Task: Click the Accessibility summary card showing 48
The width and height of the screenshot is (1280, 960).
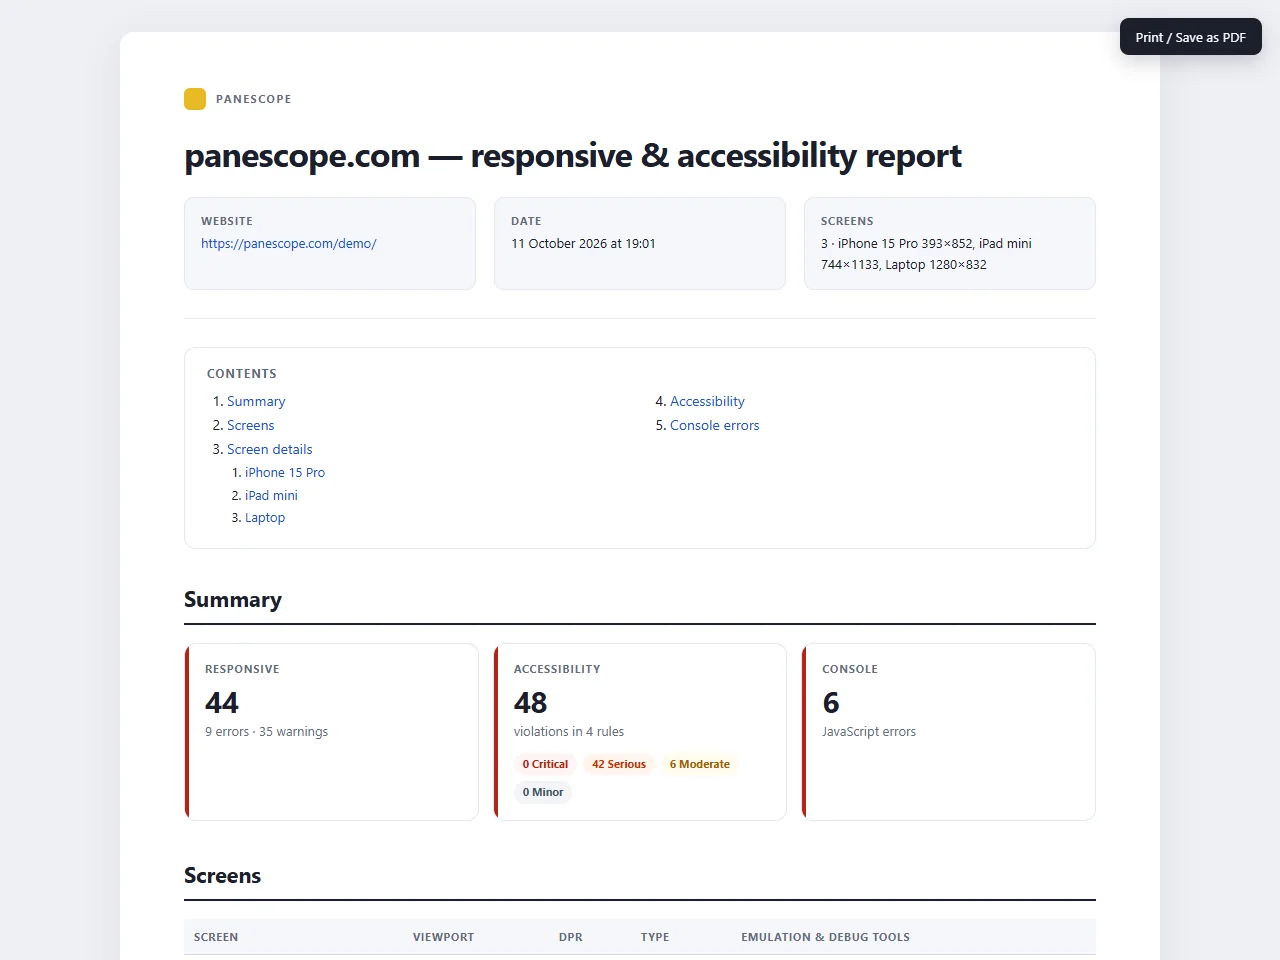Action: pyautogui.click(x=640, y=732)
